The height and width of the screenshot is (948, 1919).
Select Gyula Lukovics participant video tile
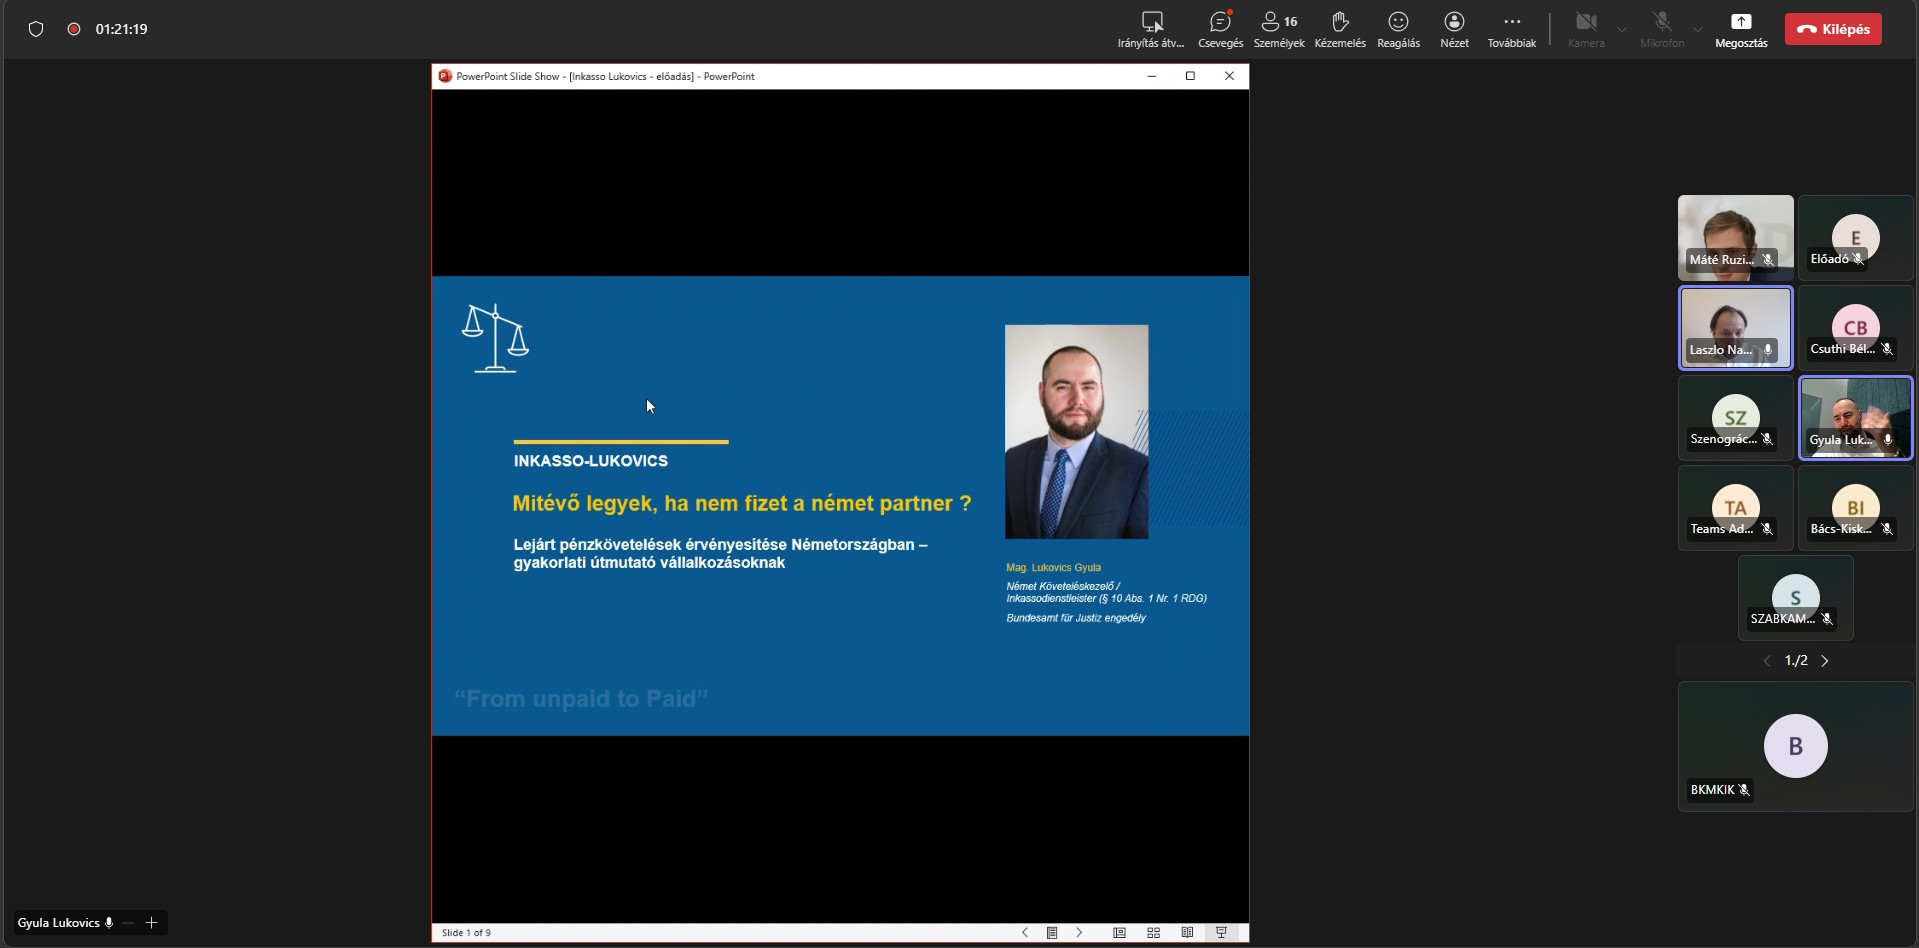pos(1855,418)
